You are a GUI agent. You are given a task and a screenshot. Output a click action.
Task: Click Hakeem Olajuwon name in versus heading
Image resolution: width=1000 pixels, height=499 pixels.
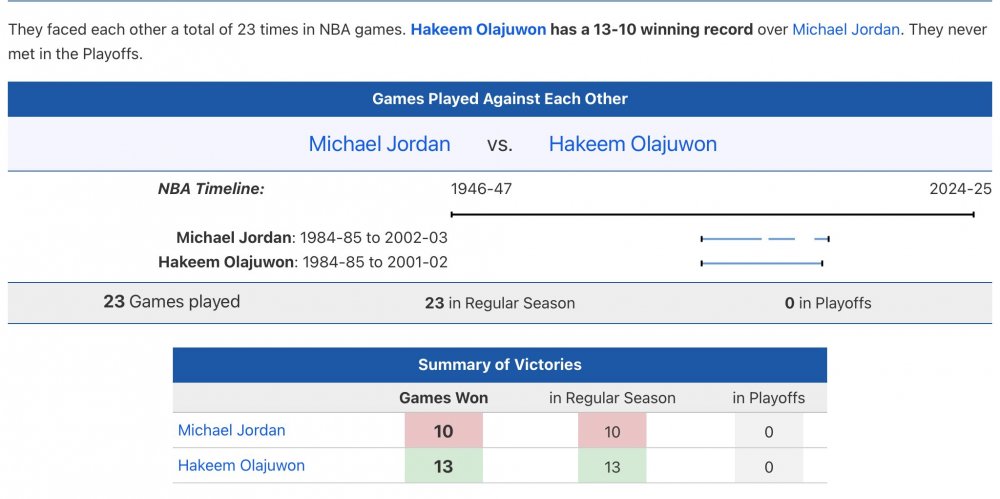click(x=633, y=144)
